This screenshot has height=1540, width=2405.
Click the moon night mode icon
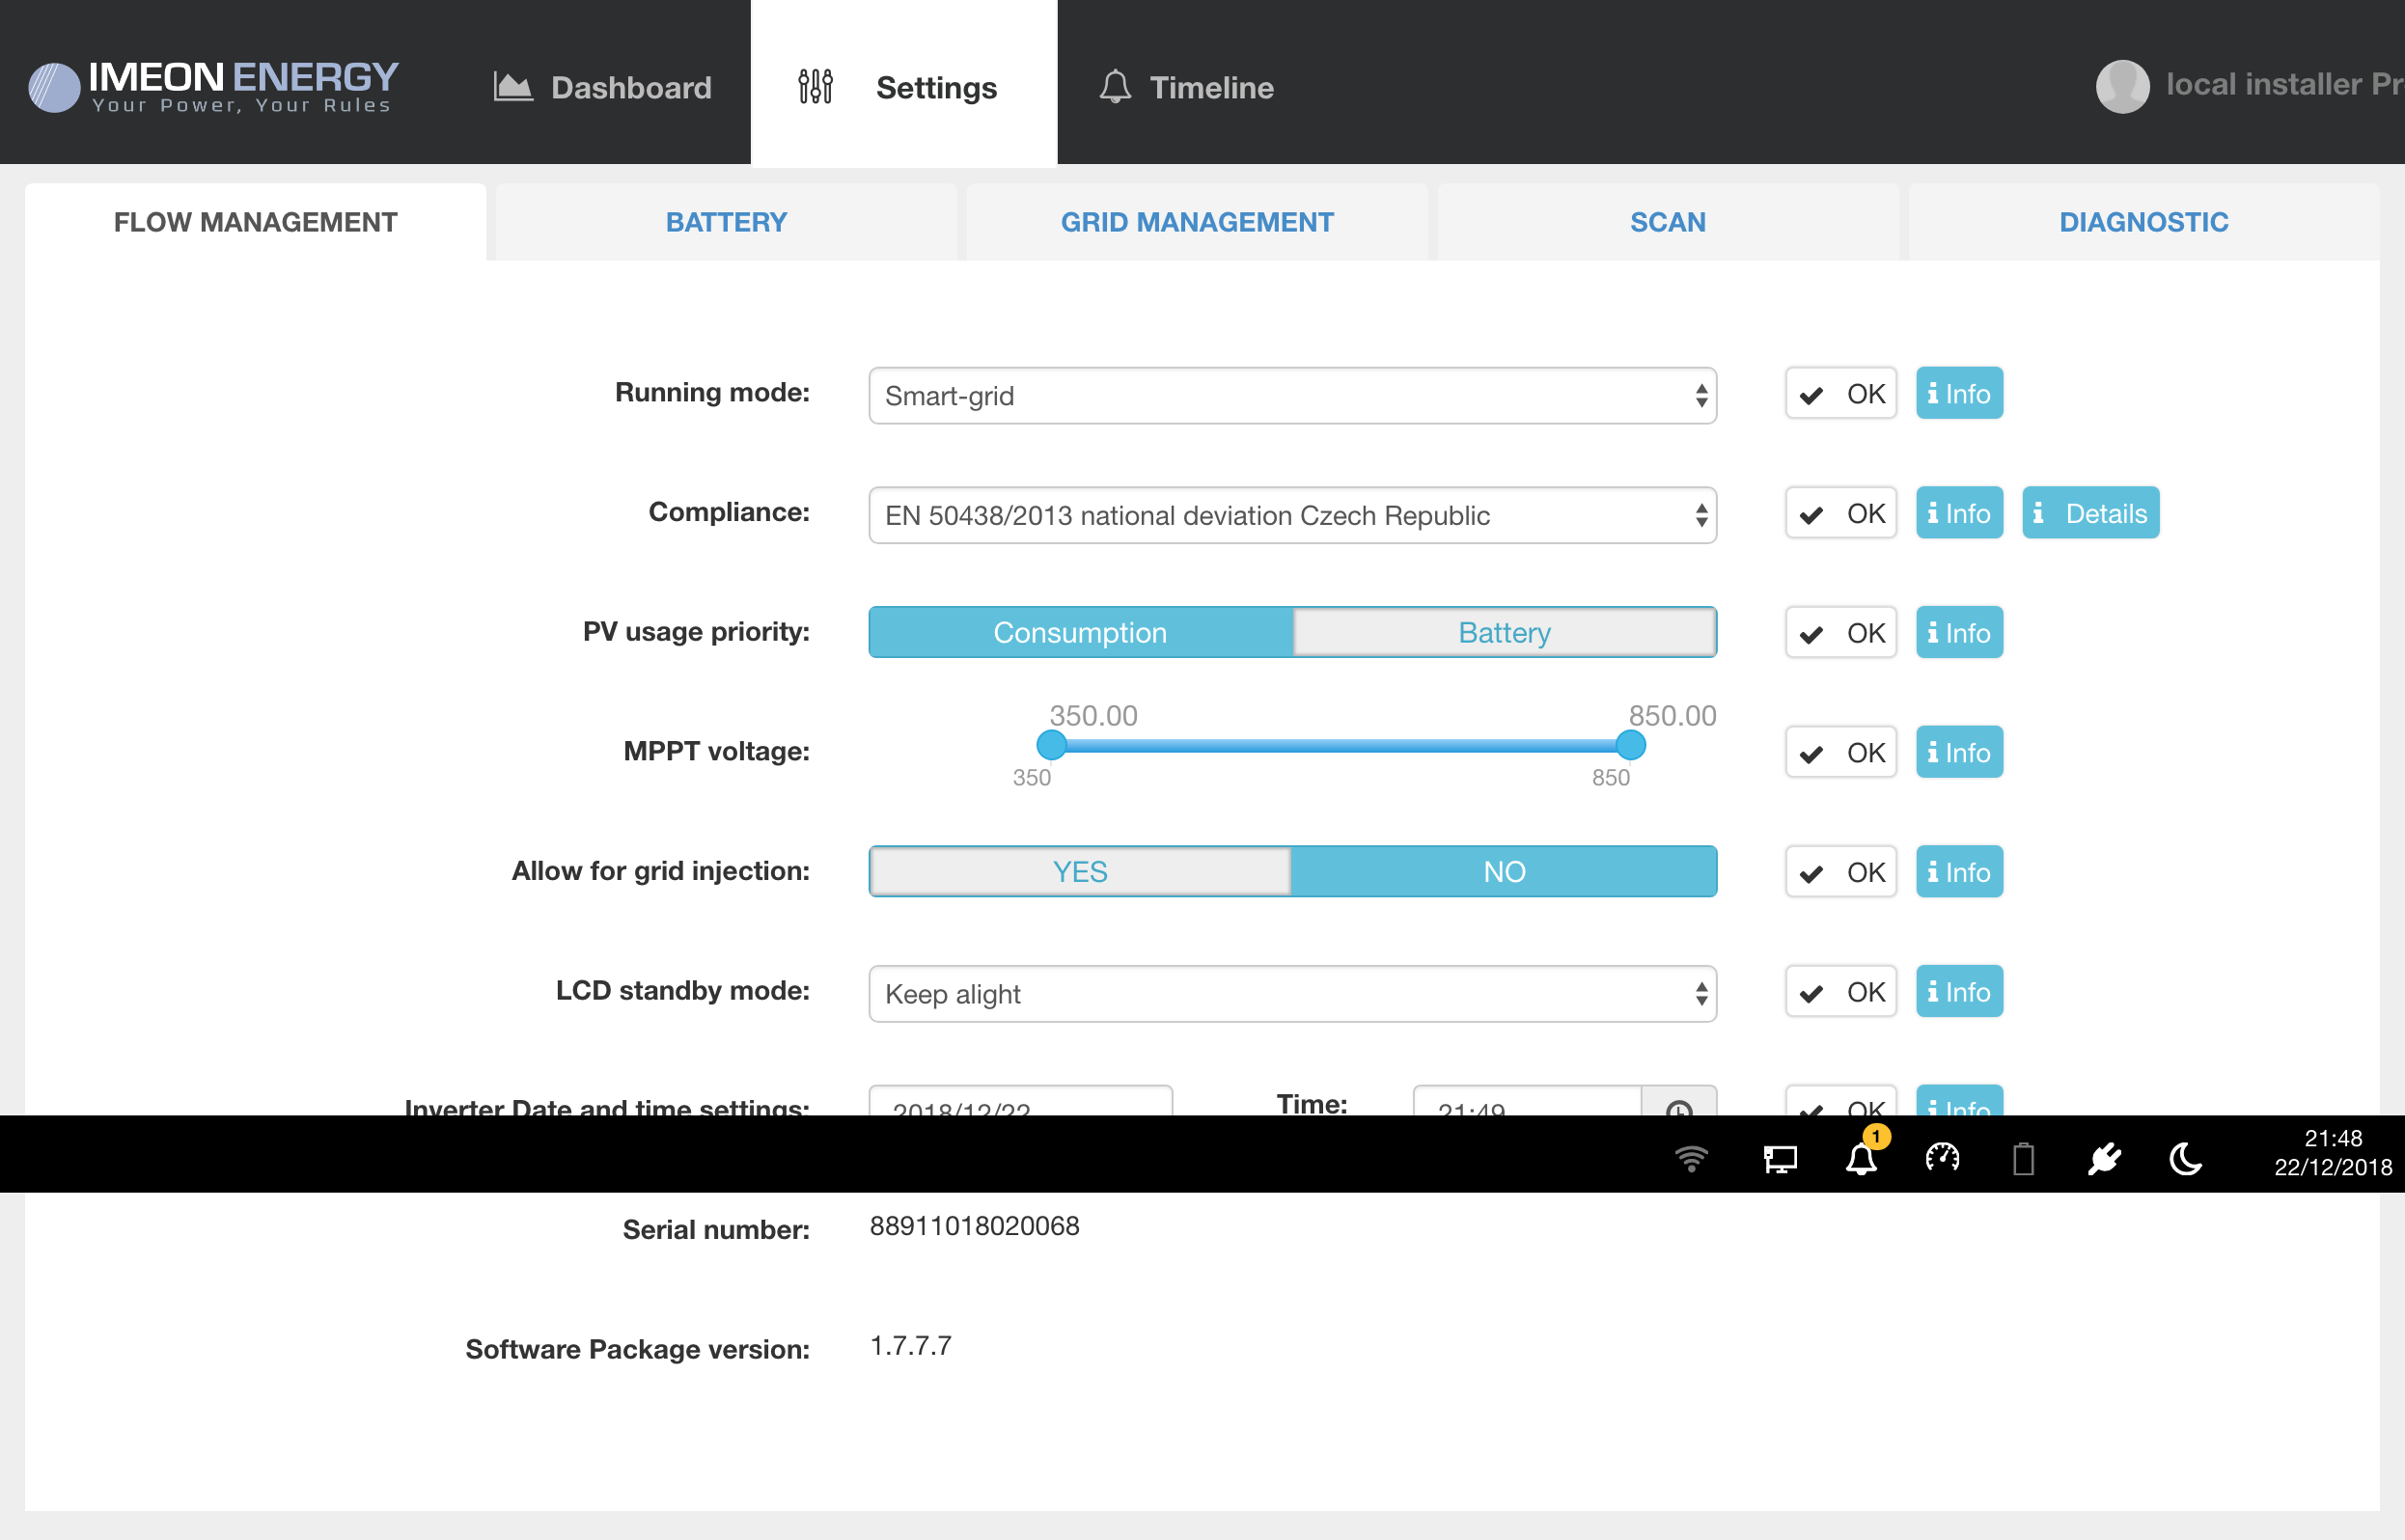tap(2185, 1159)
